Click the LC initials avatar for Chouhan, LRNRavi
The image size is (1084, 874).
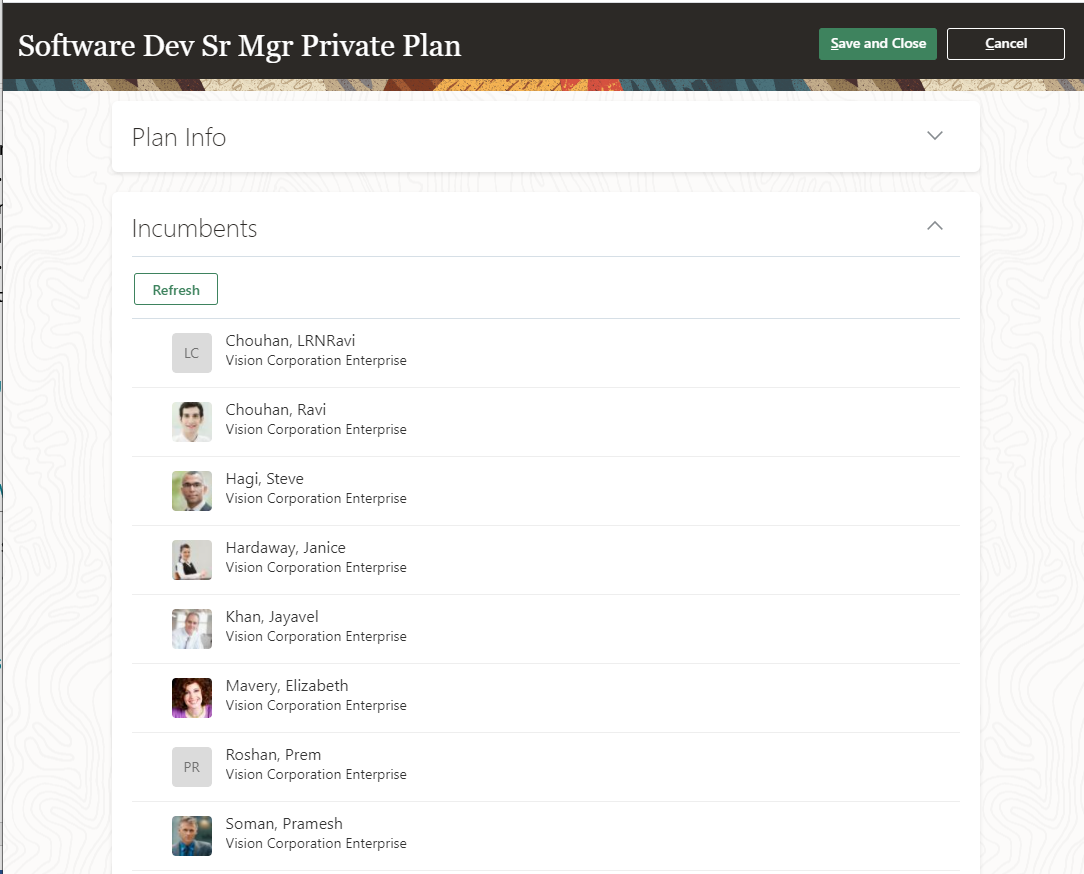[191, 352]
